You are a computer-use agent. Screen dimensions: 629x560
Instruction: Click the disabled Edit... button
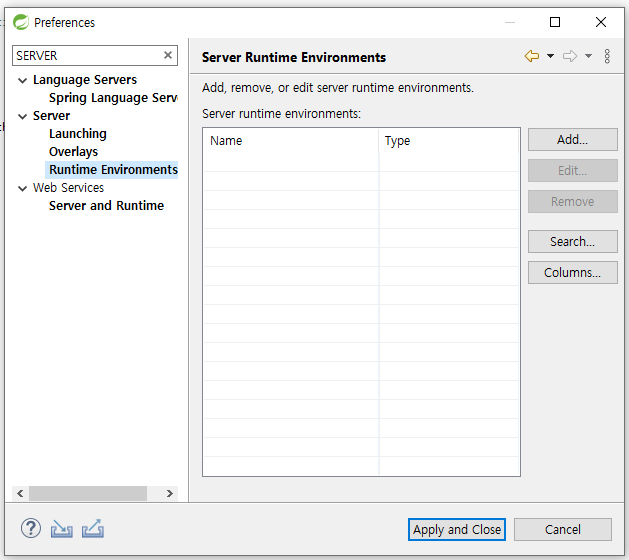tap(572, 170)
